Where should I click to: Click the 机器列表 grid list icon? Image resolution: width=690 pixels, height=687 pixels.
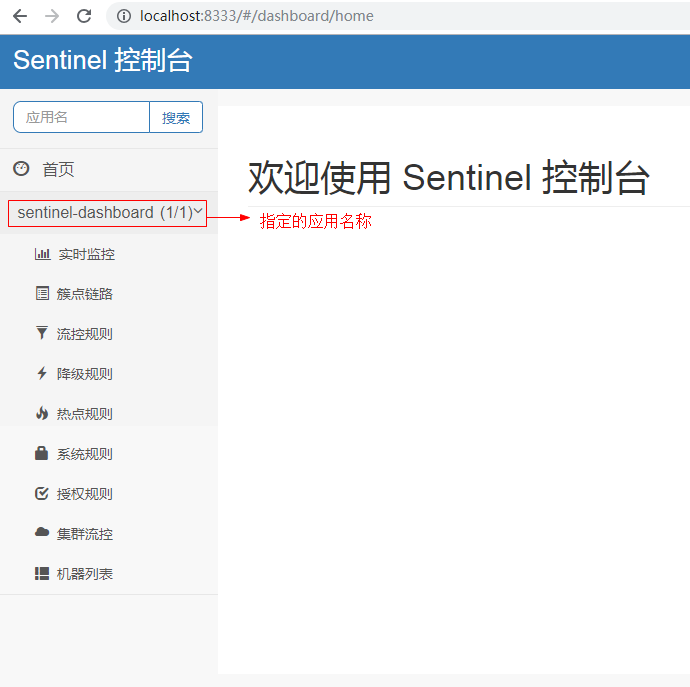tap(42, 573)
